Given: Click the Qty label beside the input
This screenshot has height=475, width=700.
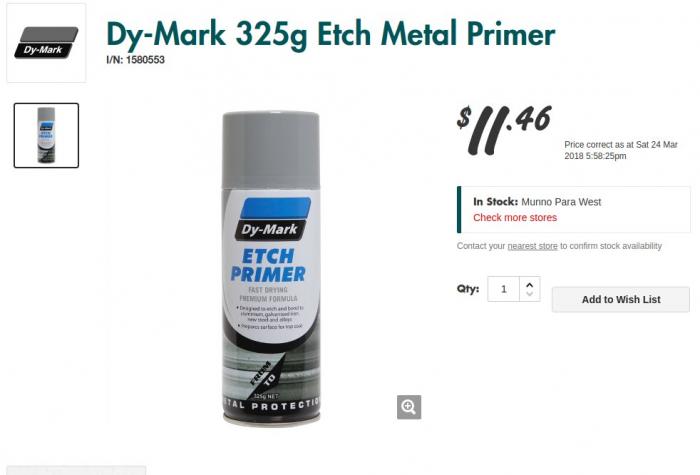Looking at the screenshot, I should tap(467, 289).
